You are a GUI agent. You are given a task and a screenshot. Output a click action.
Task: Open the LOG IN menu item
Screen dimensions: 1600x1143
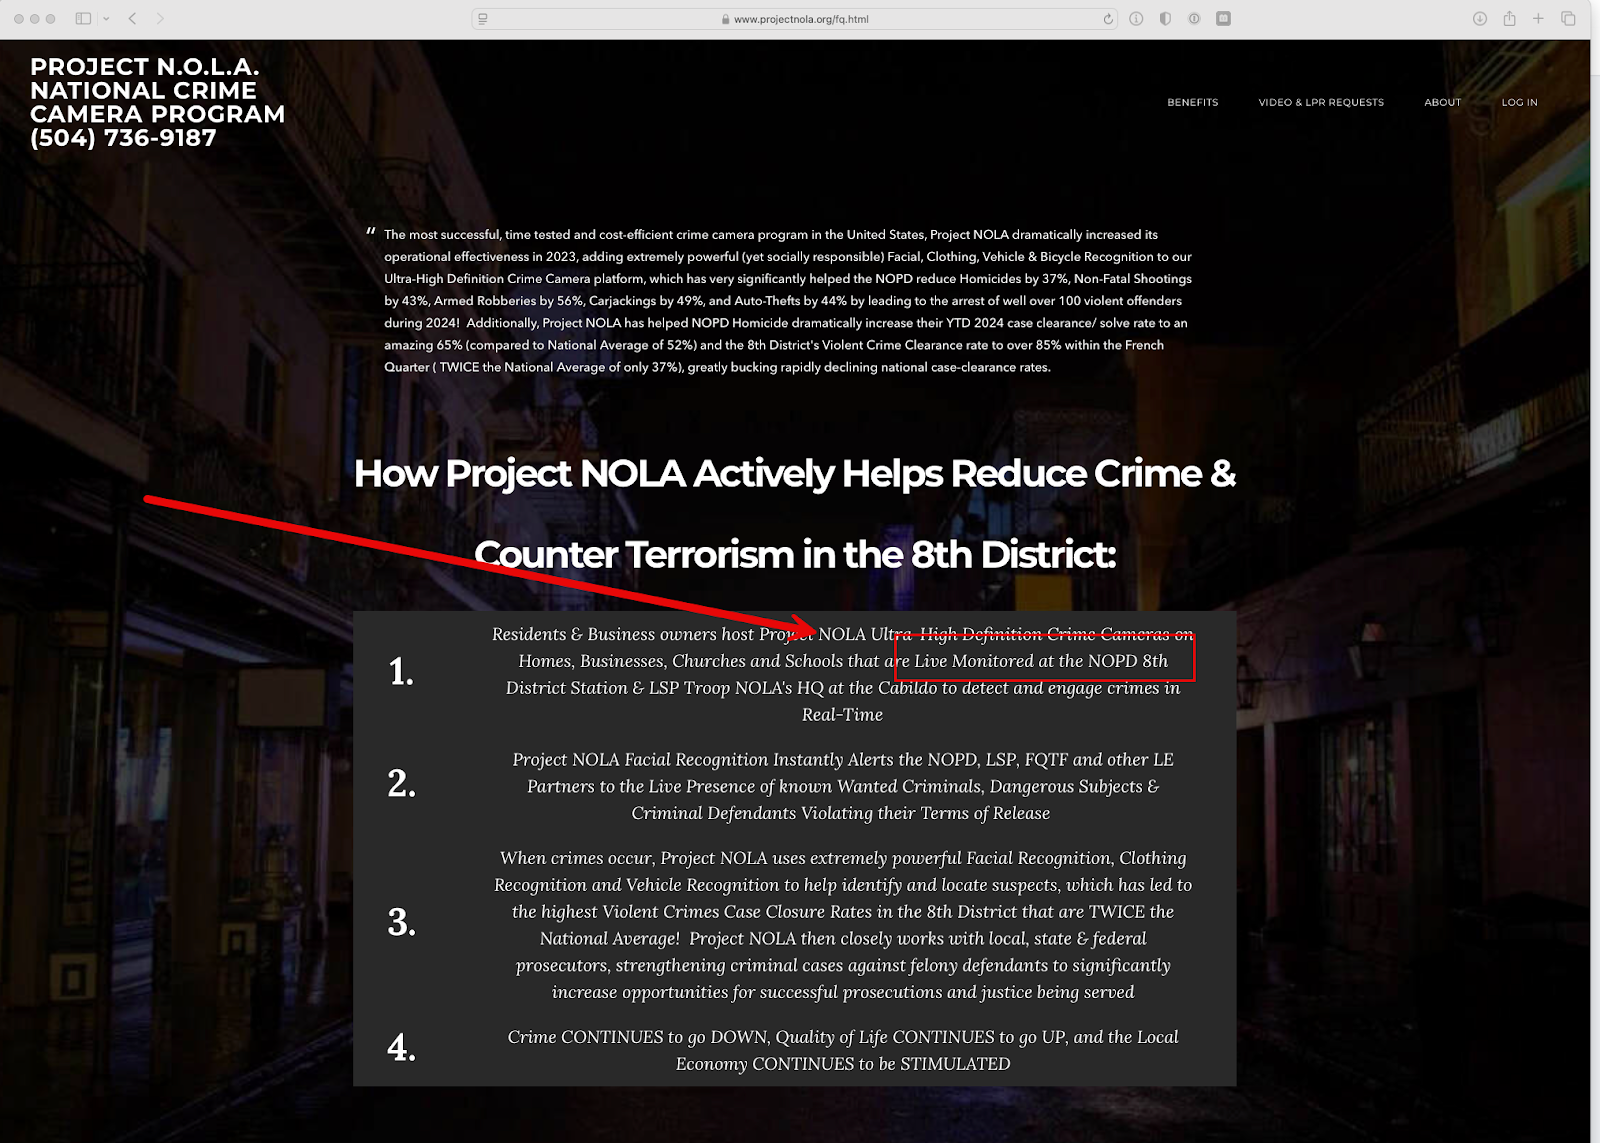[1519, 102]
